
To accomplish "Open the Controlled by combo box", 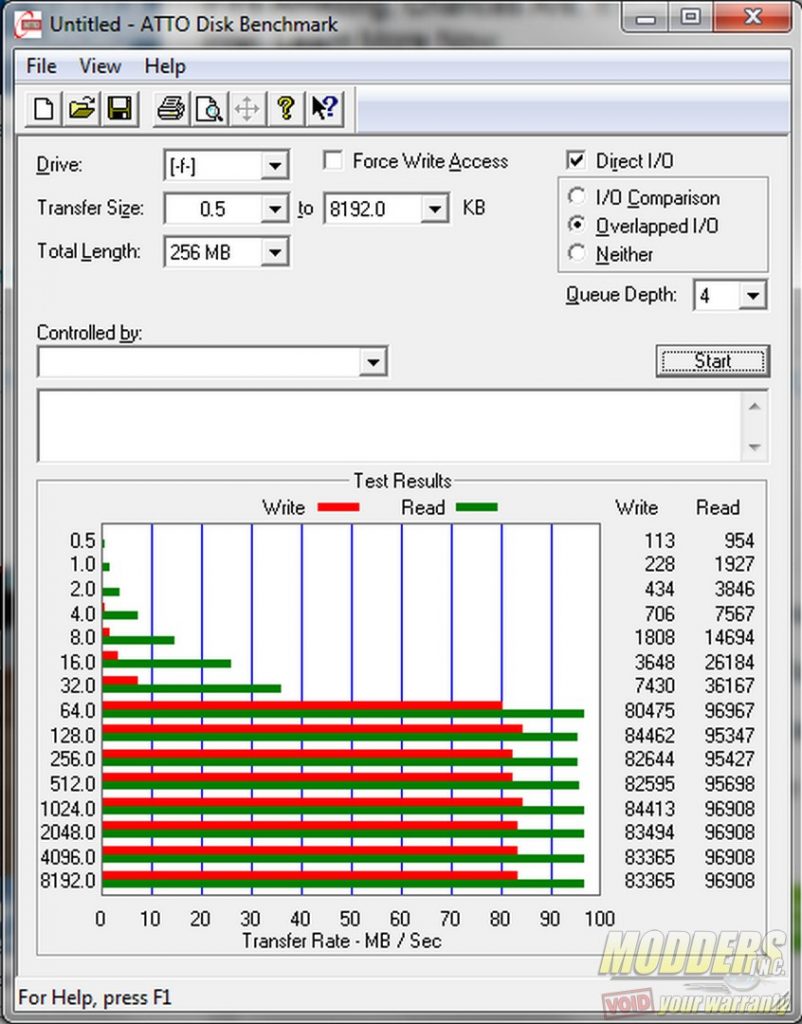I will (x=373, y=361).
